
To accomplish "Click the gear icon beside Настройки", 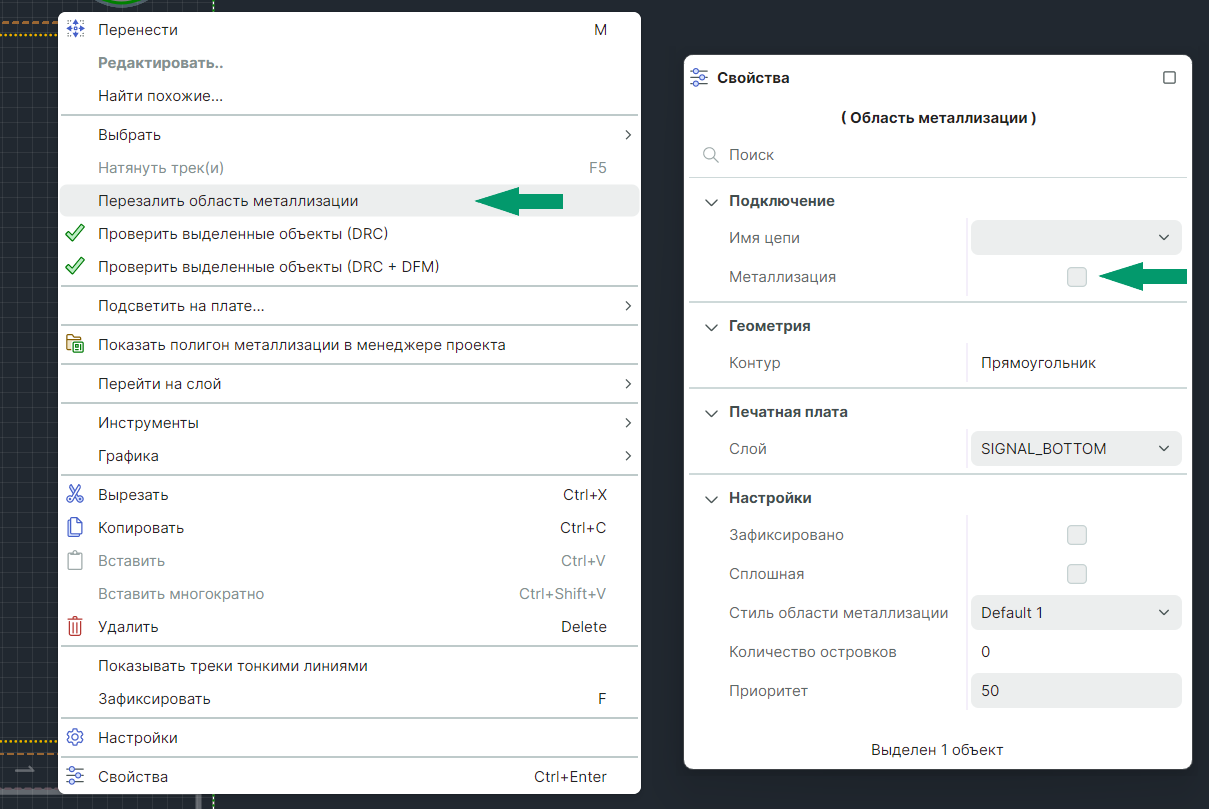I will pos(75,738).
